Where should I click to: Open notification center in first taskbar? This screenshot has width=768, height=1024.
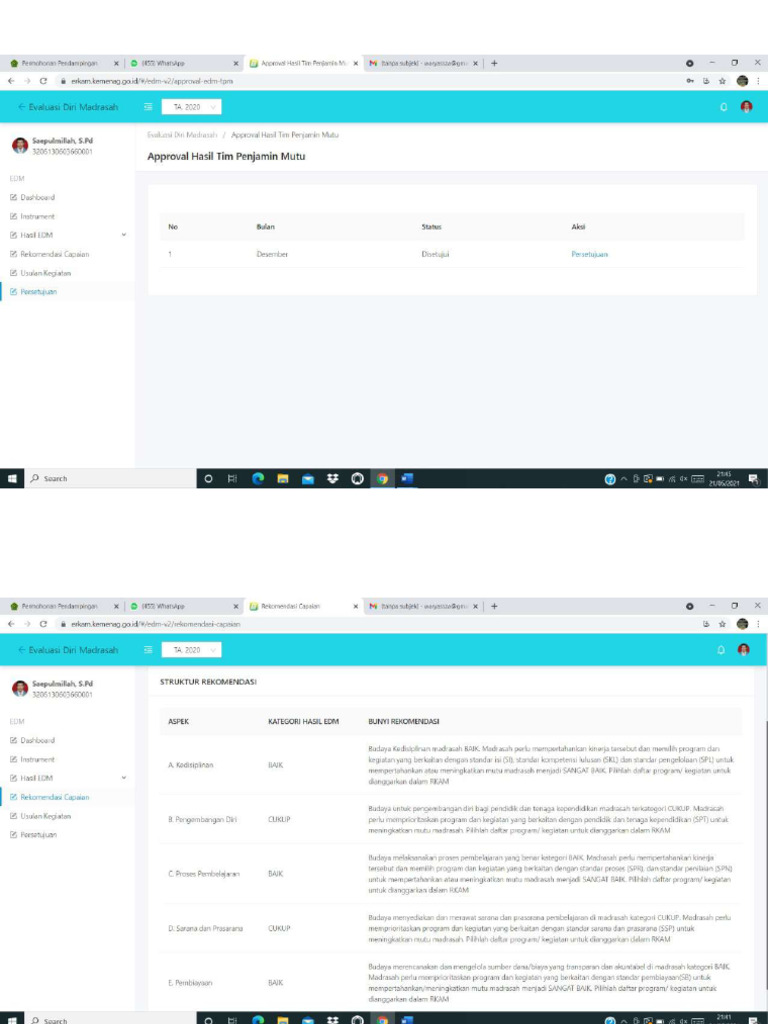(754, 479)
